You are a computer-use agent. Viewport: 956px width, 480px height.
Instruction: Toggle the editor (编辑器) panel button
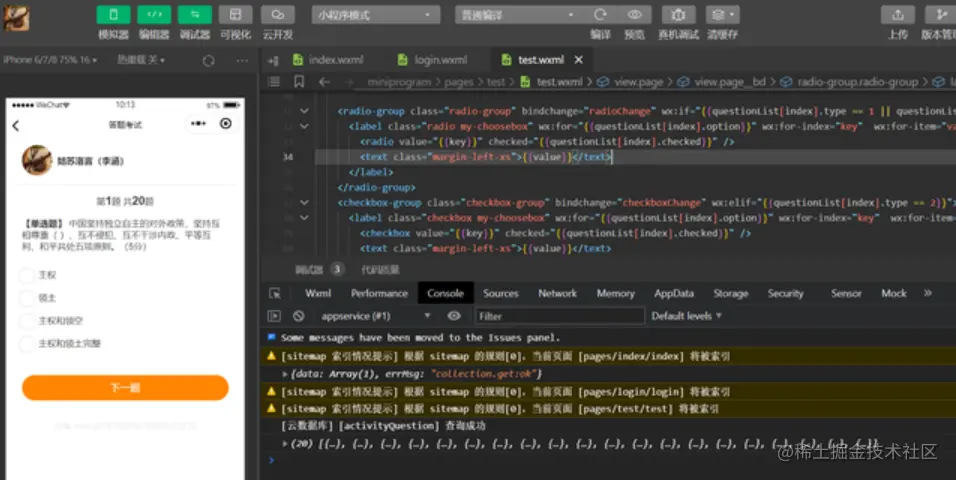point(154,15)
